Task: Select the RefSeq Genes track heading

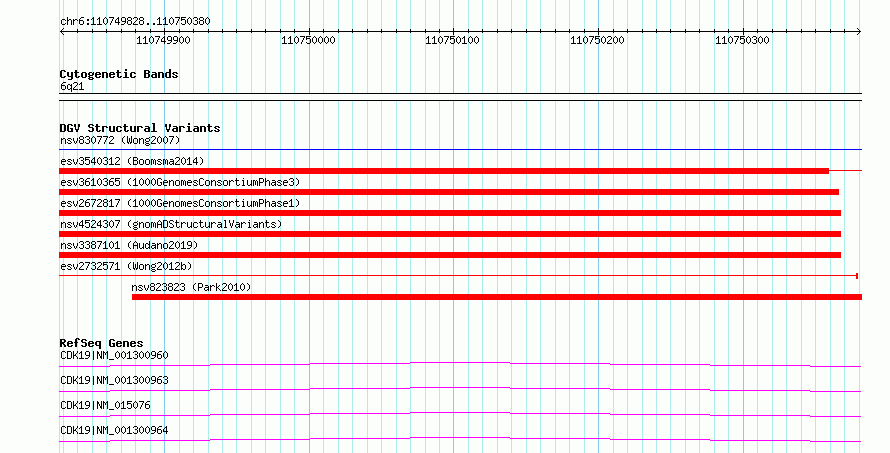Action: click(x=101, y=343)
